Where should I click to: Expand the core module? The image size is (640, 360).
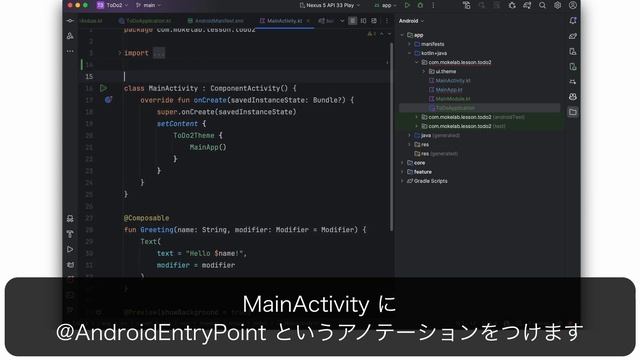pyautogui.click(x=402, y=163)
